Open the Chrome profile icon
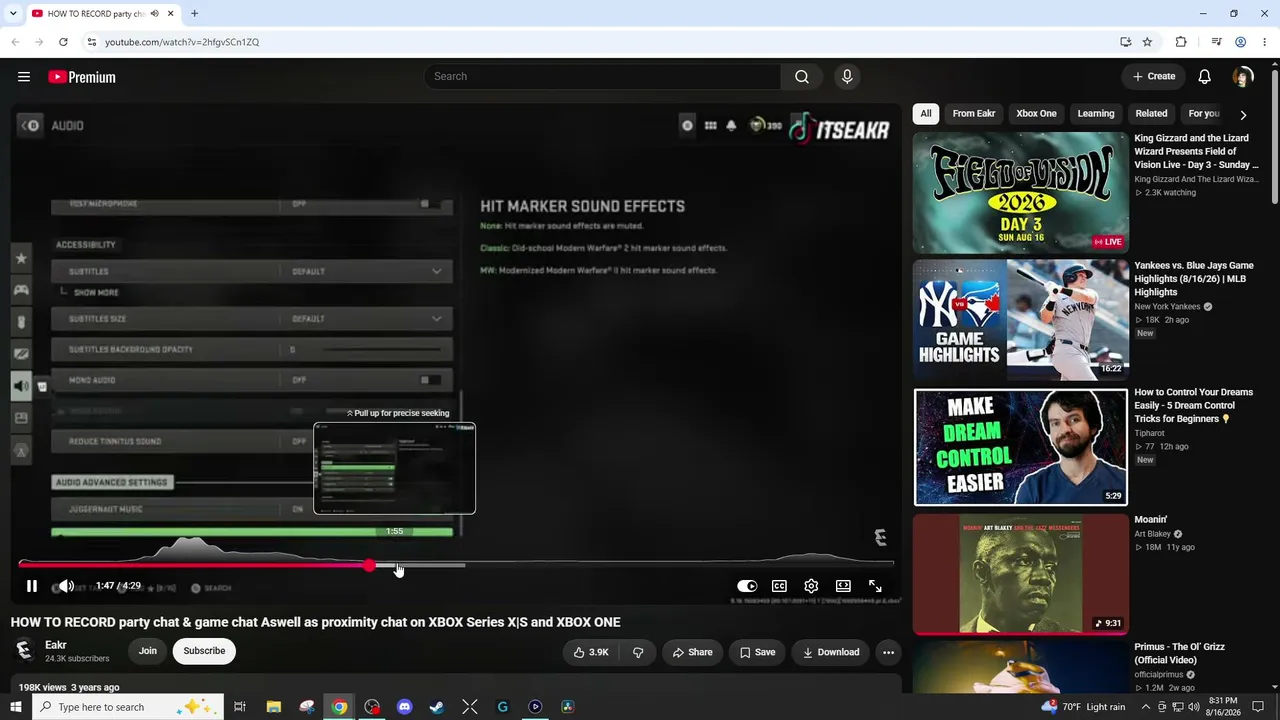This screenshot has width=1280, height=720. (1240, 42)
